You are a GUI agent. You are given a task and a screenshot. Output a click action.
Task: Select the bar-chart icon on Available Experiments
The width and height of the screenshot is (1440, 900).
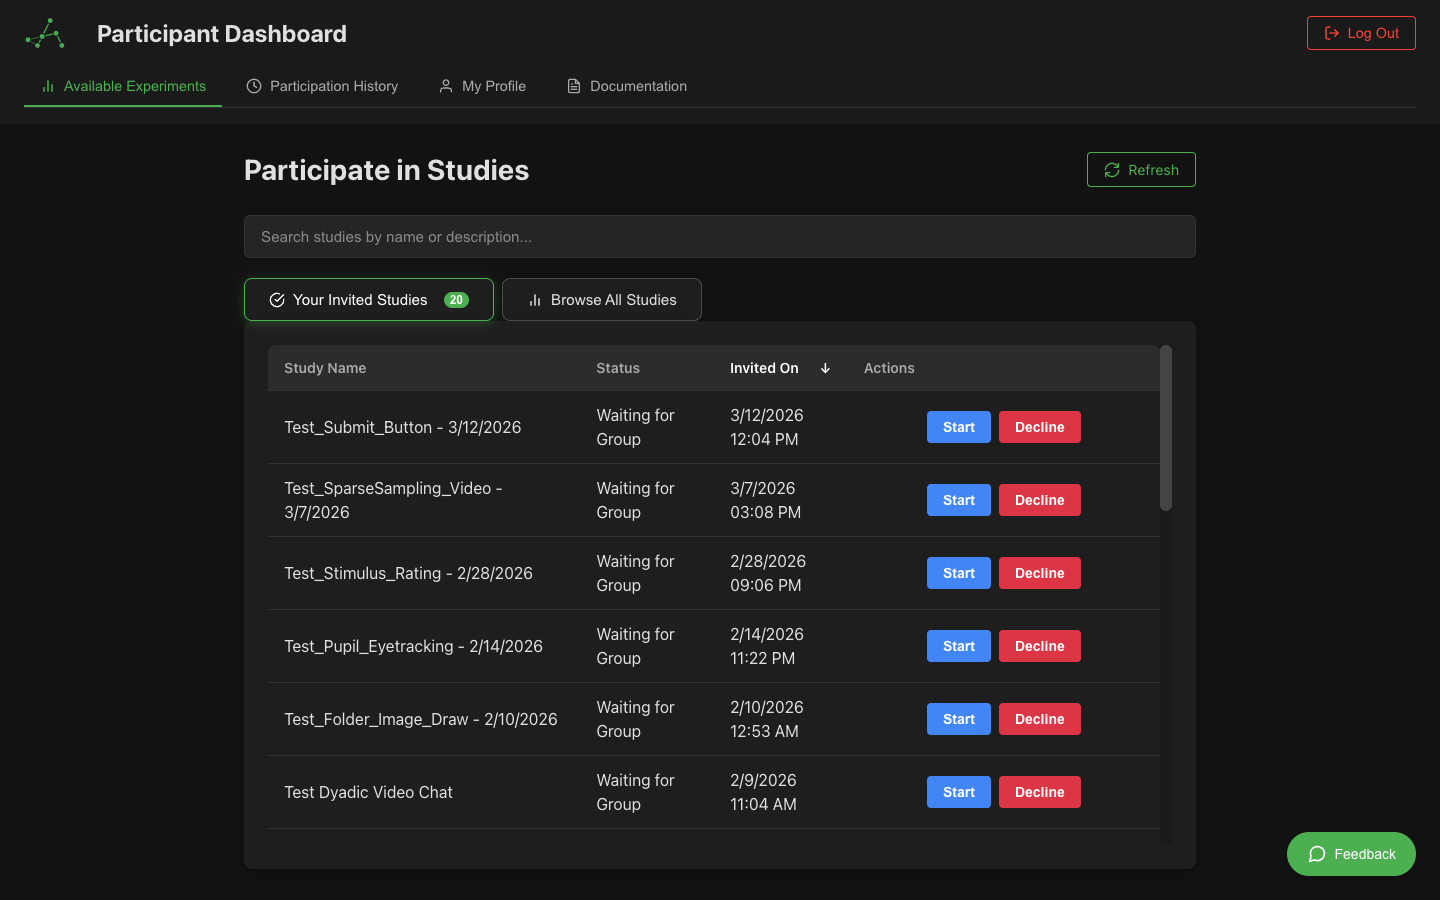pyautogui.click(x=47, y=86)
